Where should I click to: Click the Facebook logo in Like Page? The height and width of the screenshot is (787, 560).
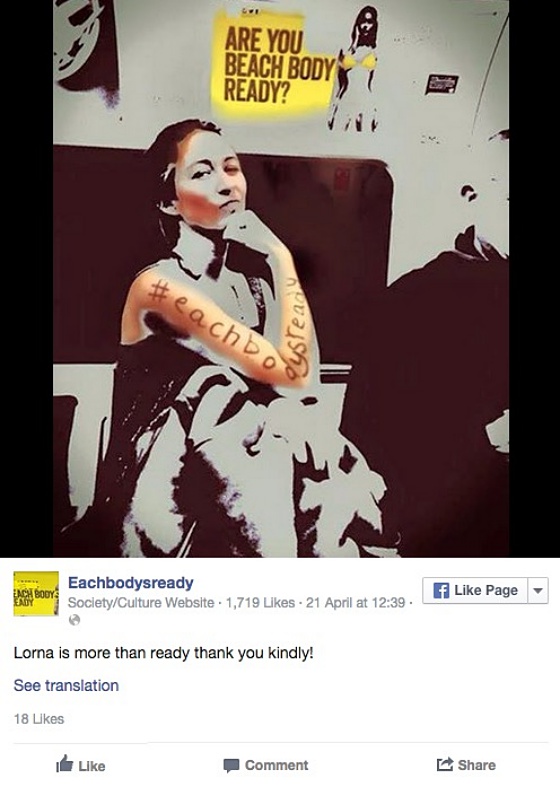pyautogui.click(x=441, y=590)
